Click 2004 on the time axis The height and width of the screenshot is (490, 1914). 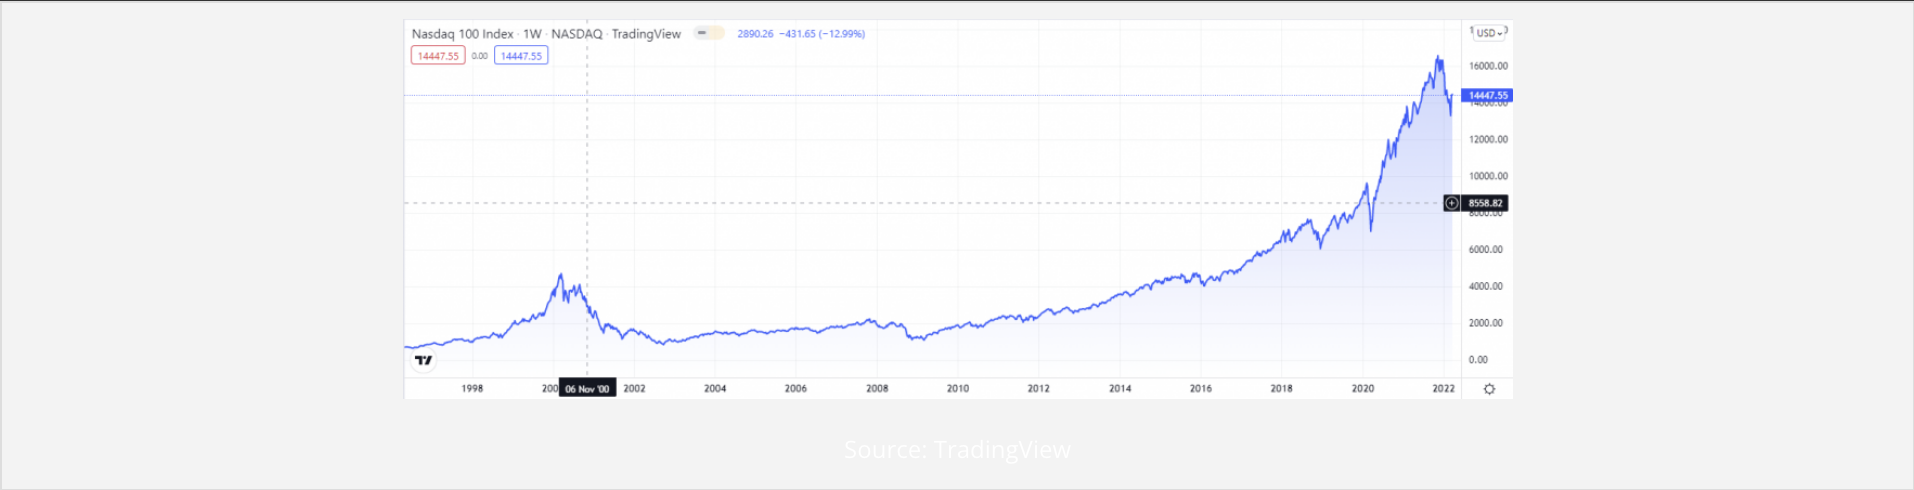(x=715, y=389)
